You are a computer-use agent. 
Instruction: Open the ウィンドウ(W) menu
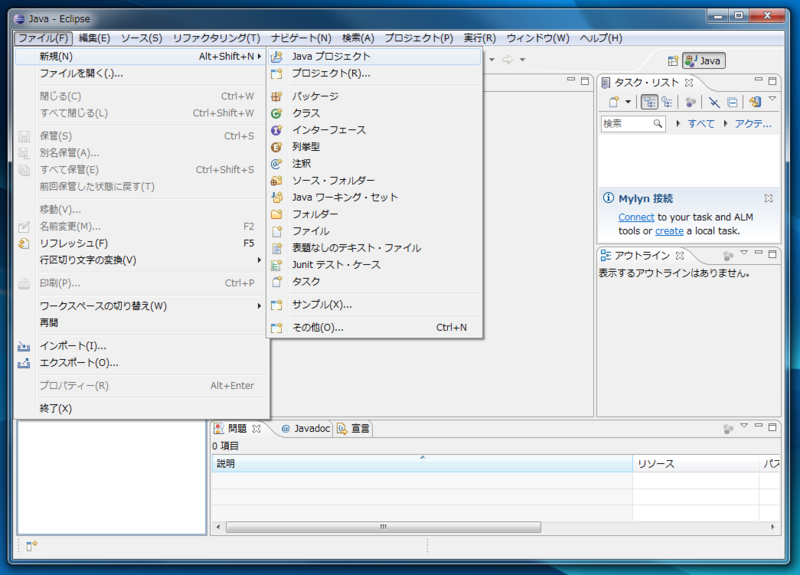(538, 38)
